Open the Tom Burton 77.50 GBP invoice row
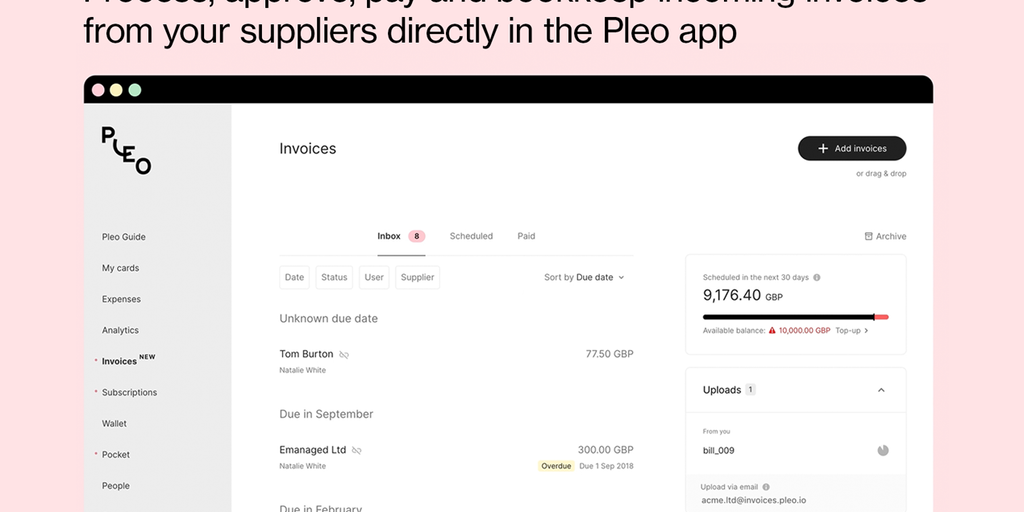The image size is (1024, 512). pyautogui.click(x=456, y=361)
